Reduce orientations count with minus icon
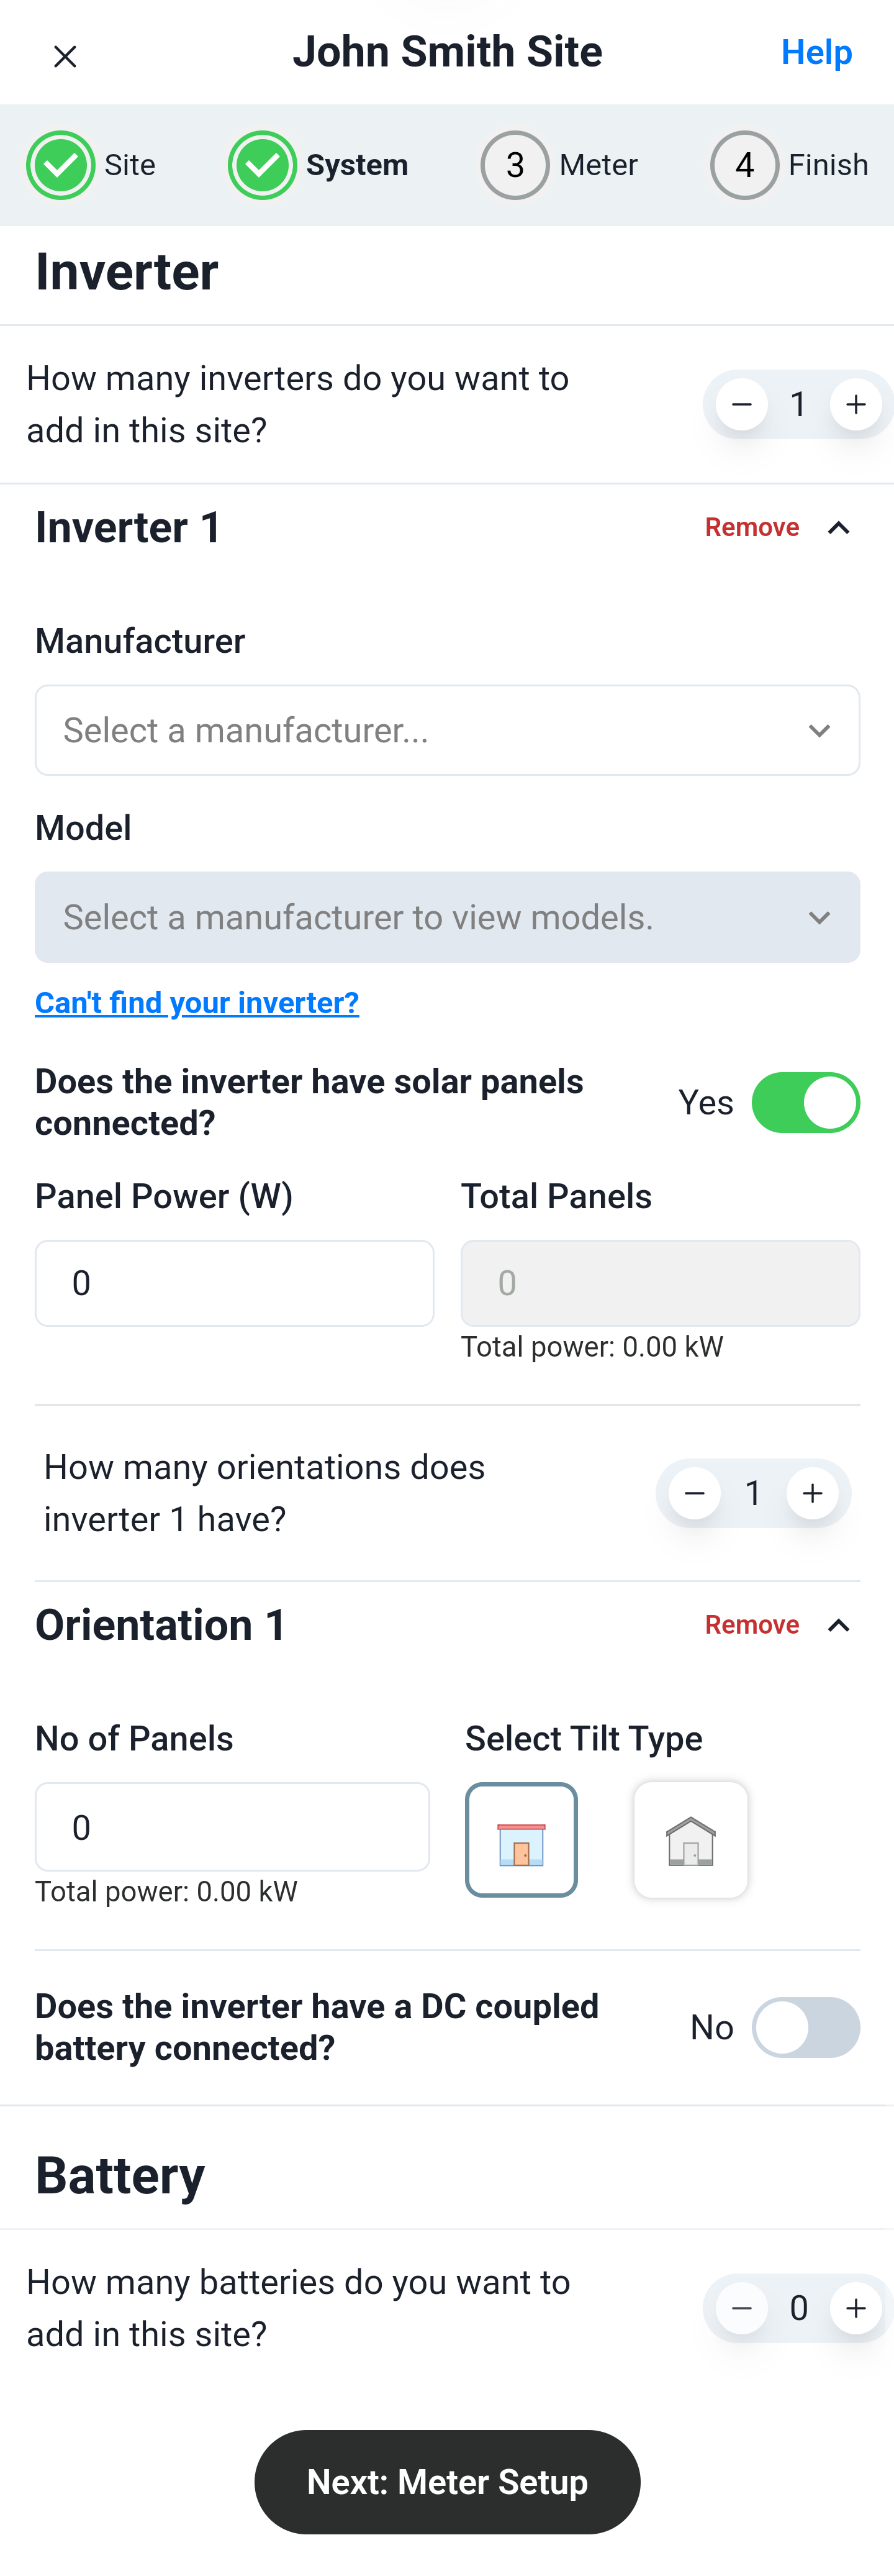 (695, 1493)
